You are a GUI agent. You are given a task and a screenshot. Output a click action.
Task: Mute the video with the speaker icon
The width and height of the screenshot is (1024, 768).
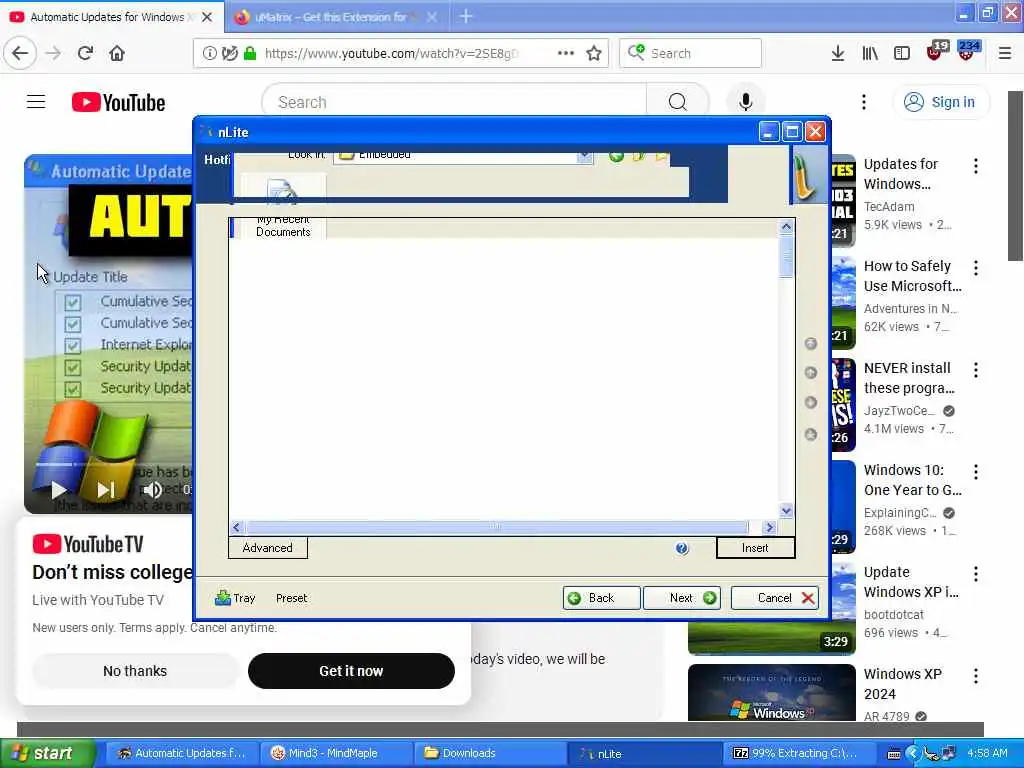point(152,489)
